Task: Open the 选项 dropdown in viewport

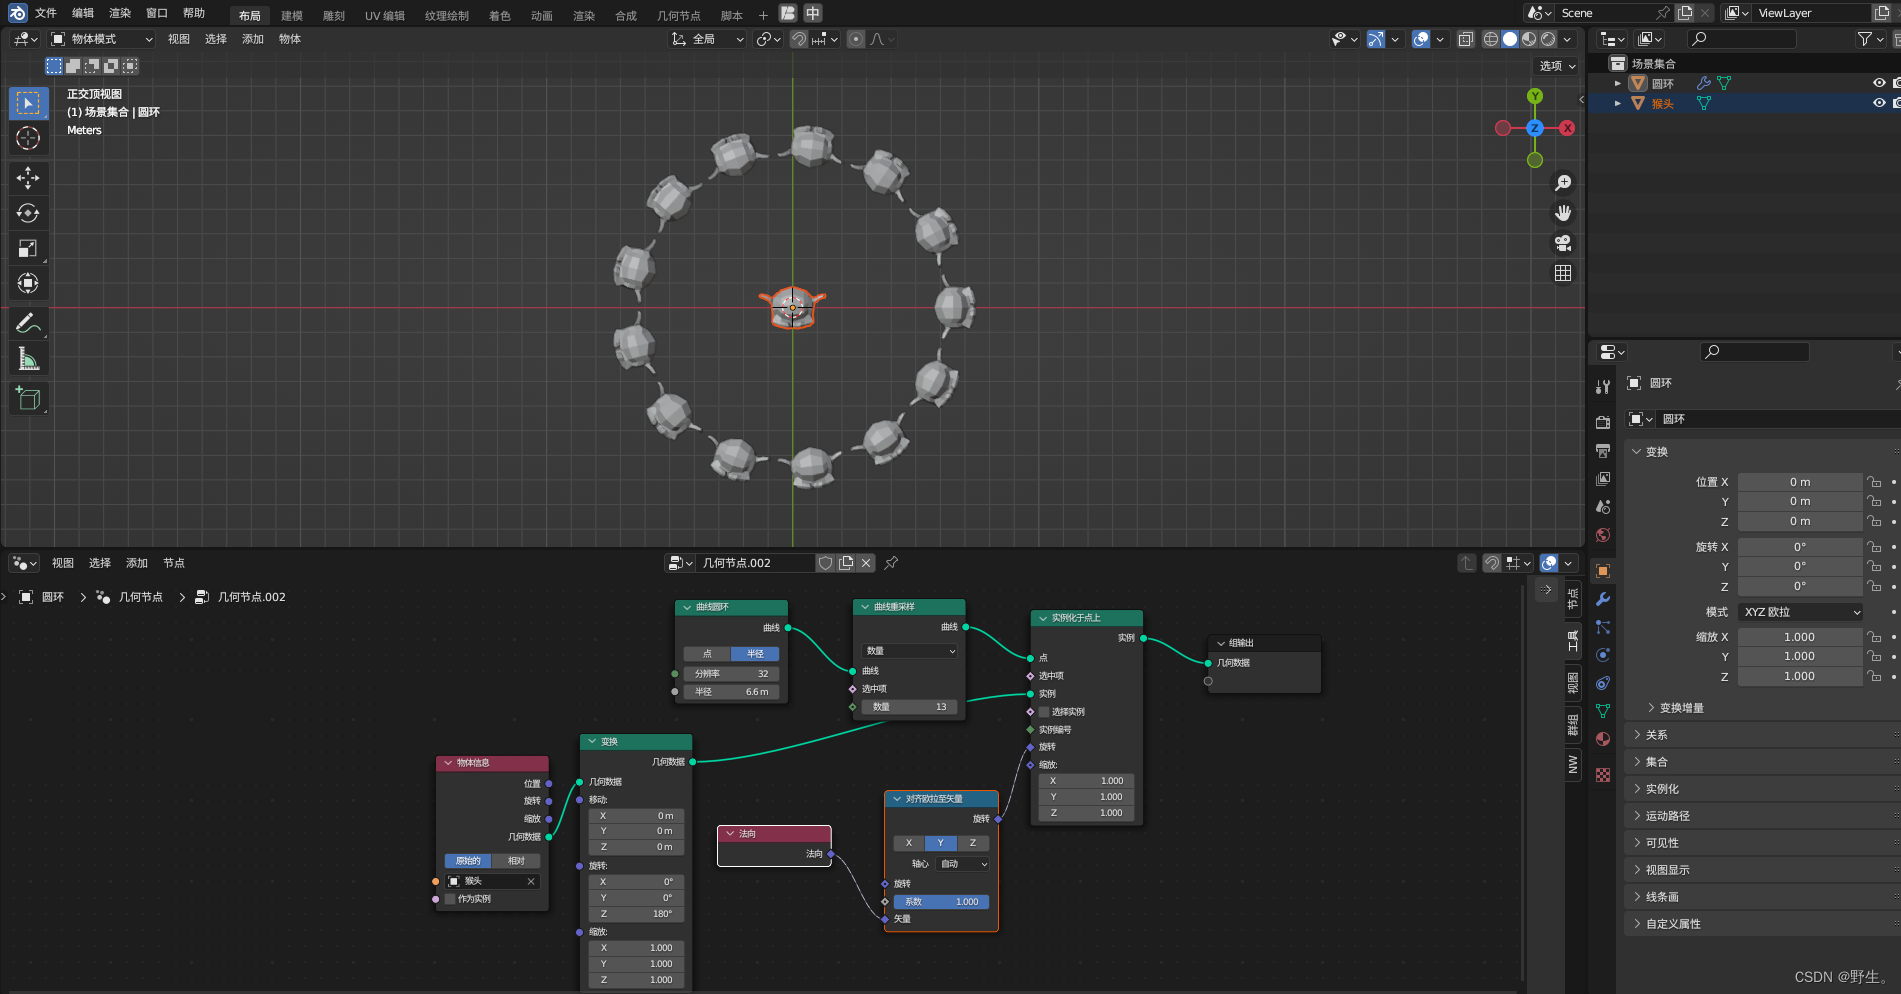Action: (x=1556, y=66)
